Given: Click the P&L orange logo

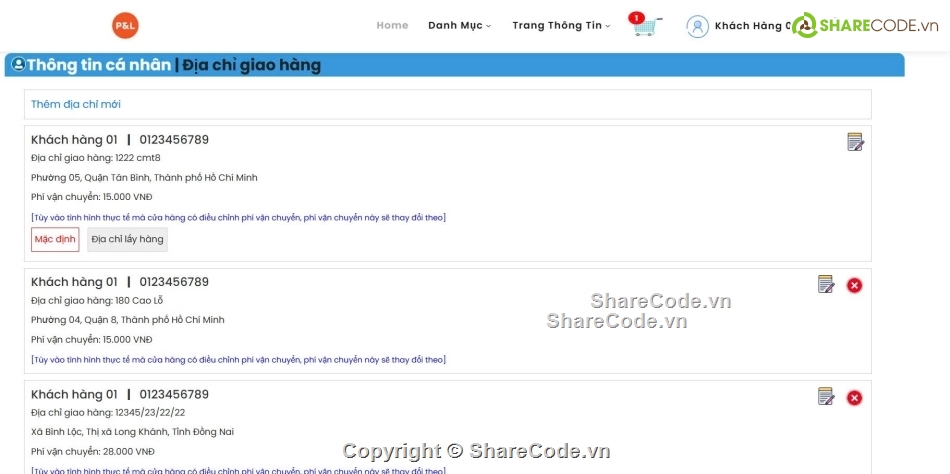Looking at the screenshot, I should click(x=125, y=25).
